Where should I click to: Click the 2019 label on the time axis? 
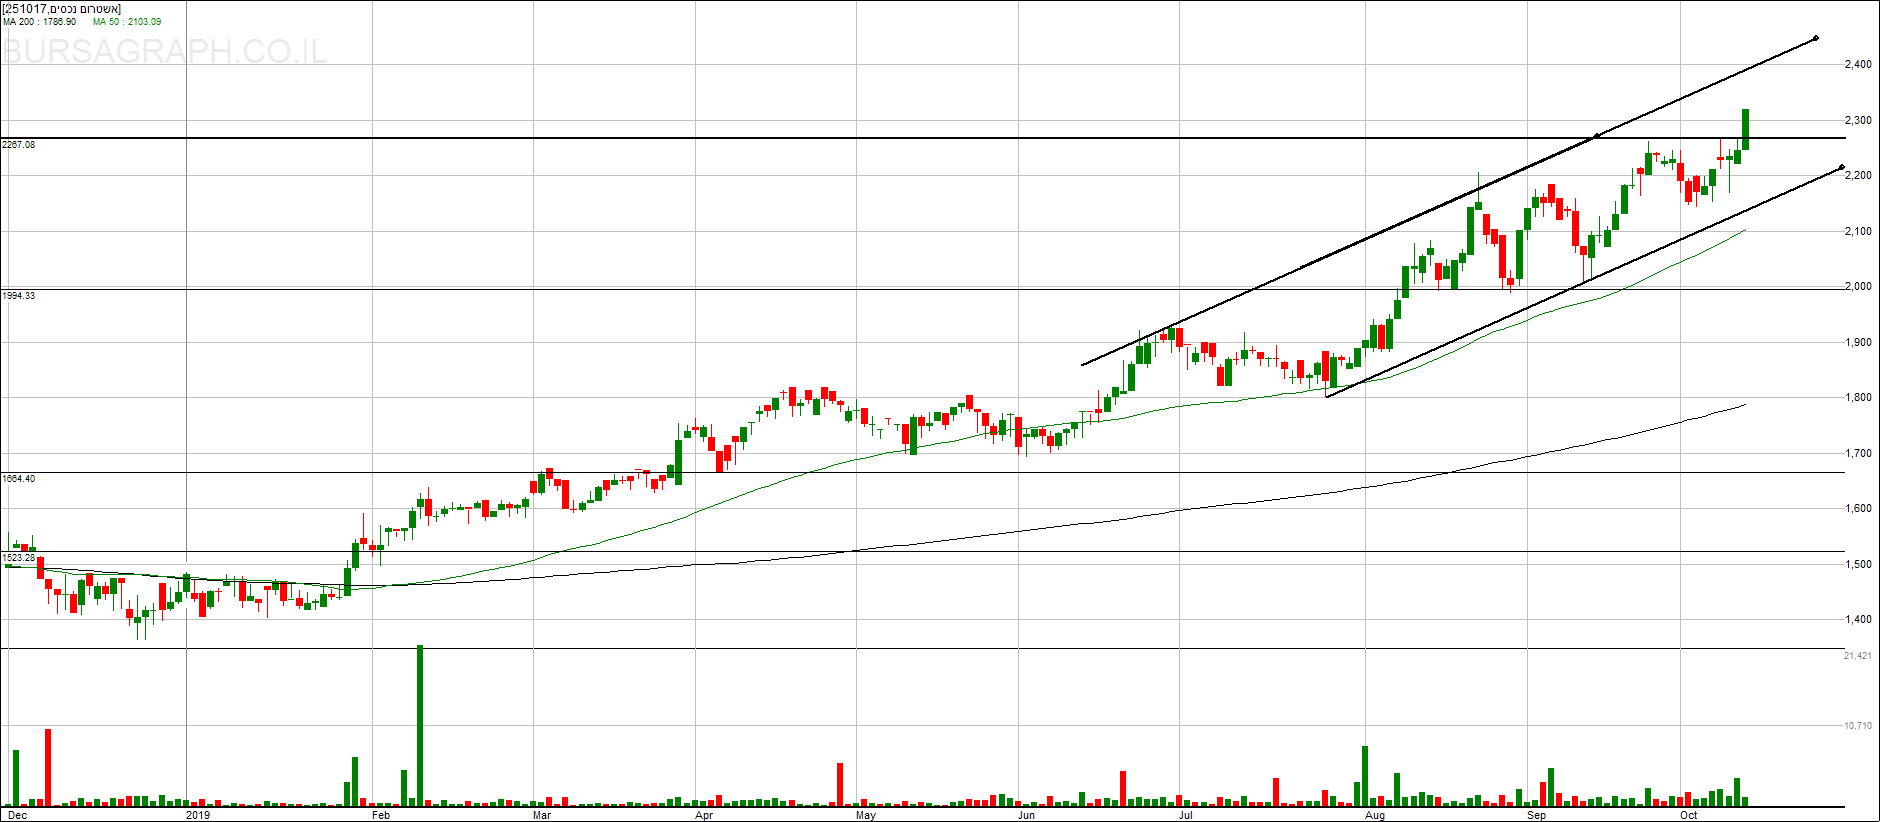click(198, 816)
